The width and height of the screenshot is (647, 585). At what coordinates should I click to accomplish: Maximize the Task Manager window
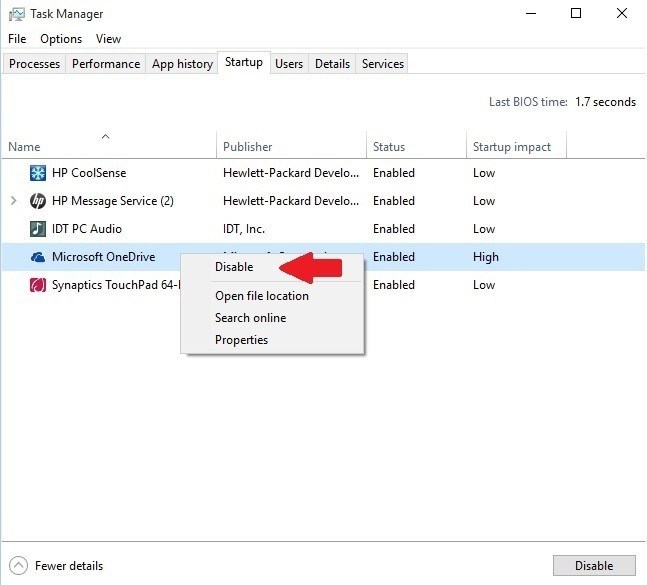coord(576,14)
